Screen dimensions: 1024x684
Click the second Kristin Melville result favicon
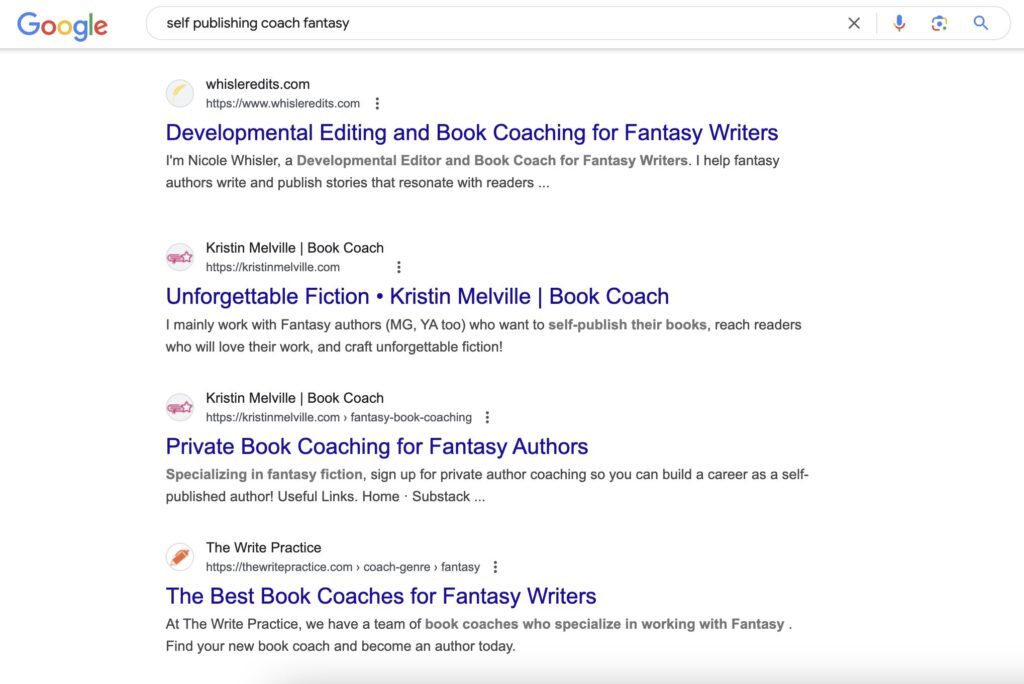[x=179, y=407]
